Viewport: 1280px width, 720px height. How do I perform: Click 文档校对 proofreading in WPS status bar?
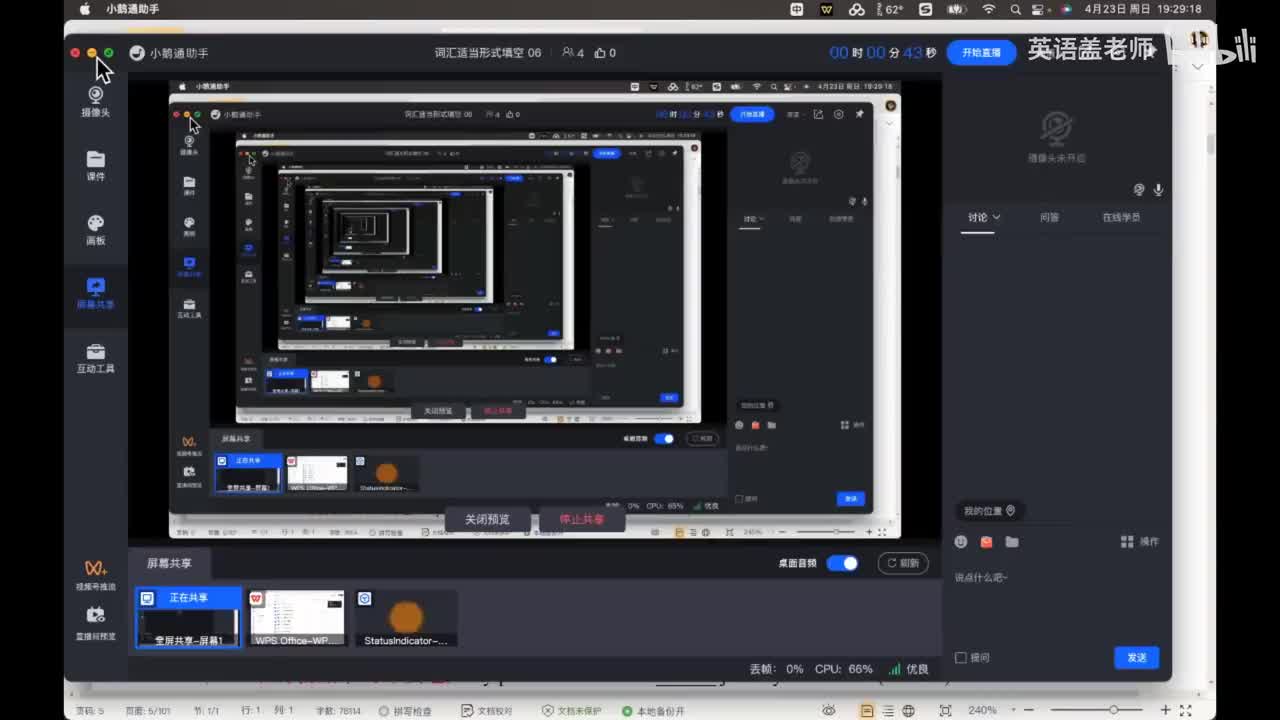tap(486, 711)
